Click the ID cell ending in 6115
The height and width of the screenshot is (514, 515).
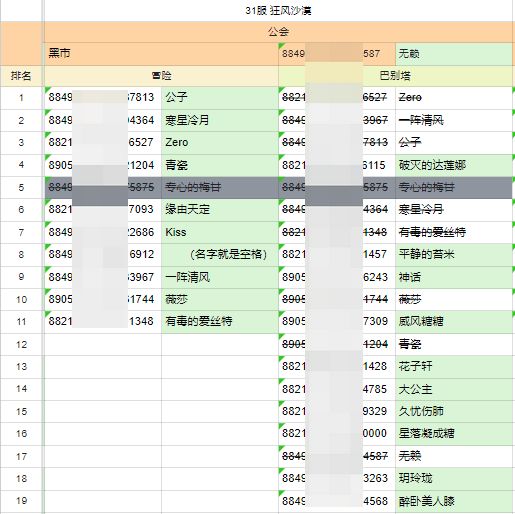[337, 165]
